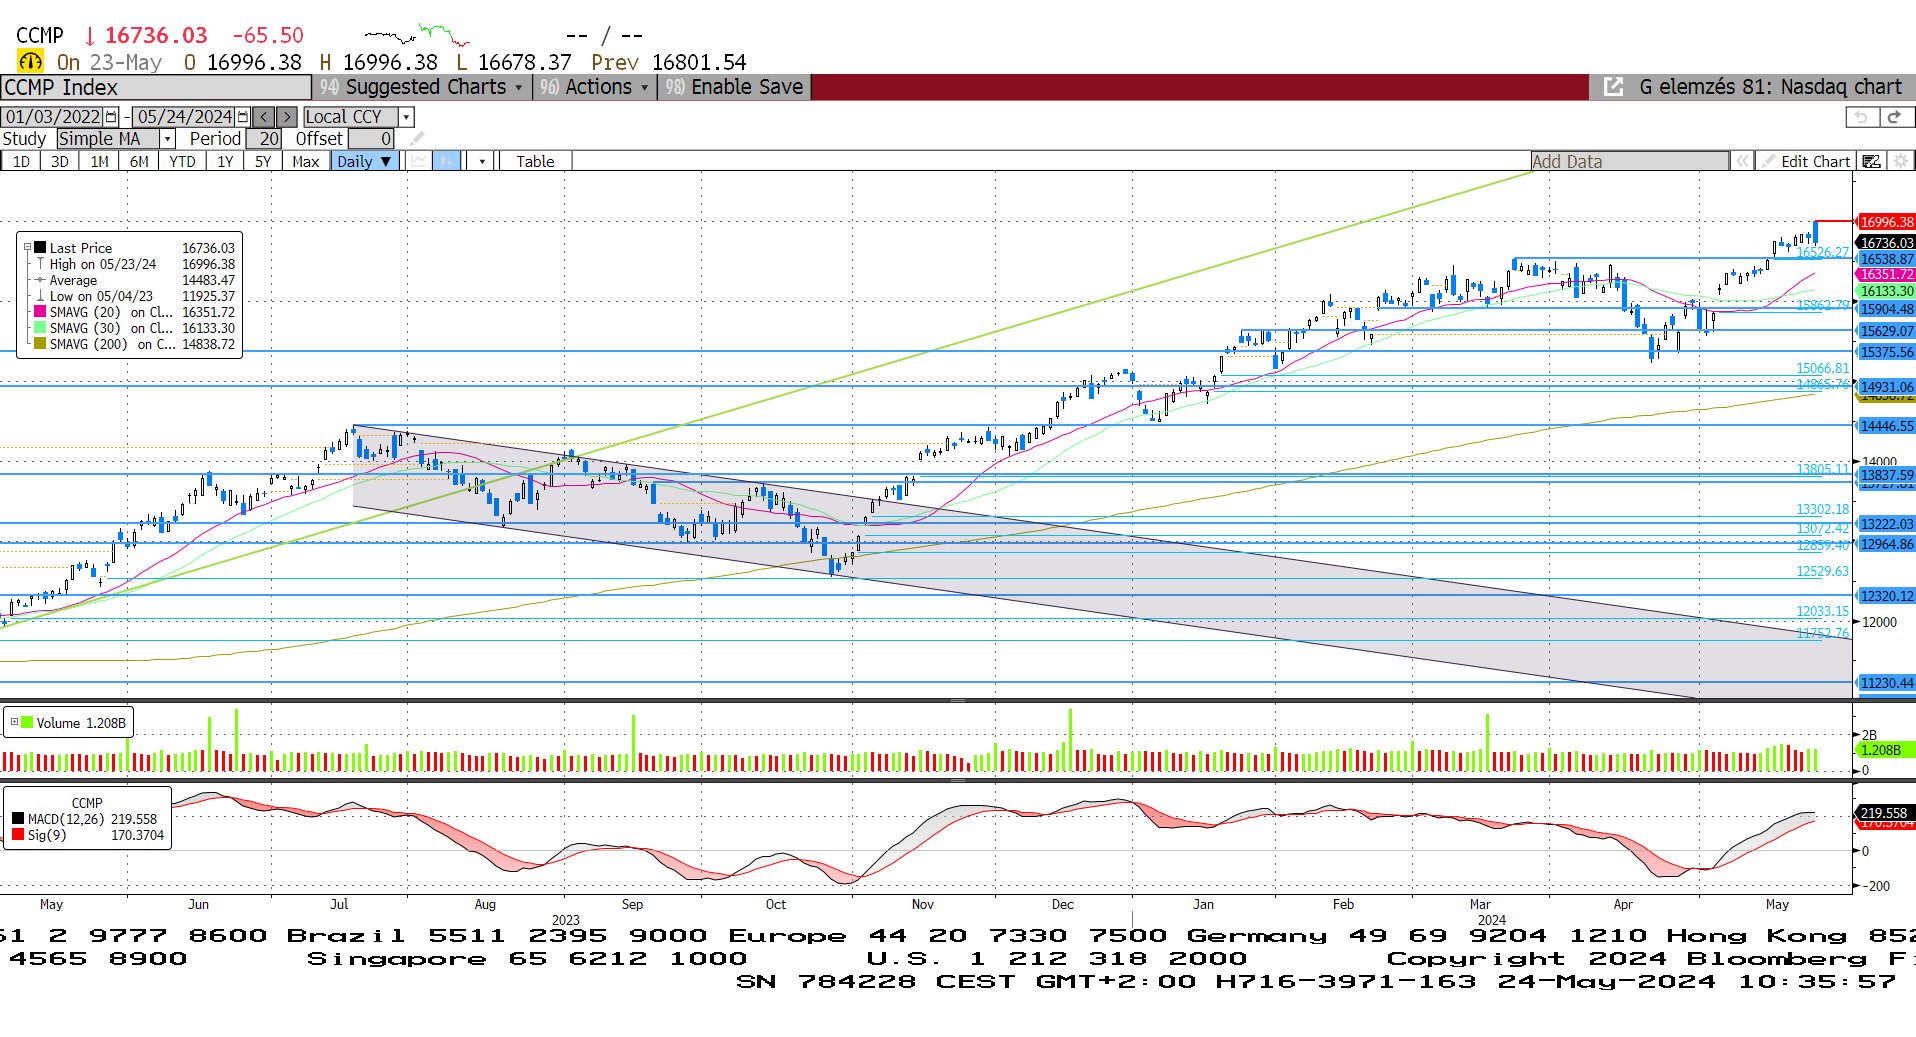Image resolution: width=1916 pixels, height=1037 pixels.
Task: Click the SMAVG (30) green swatch
Action: click(x=40, y=328)
